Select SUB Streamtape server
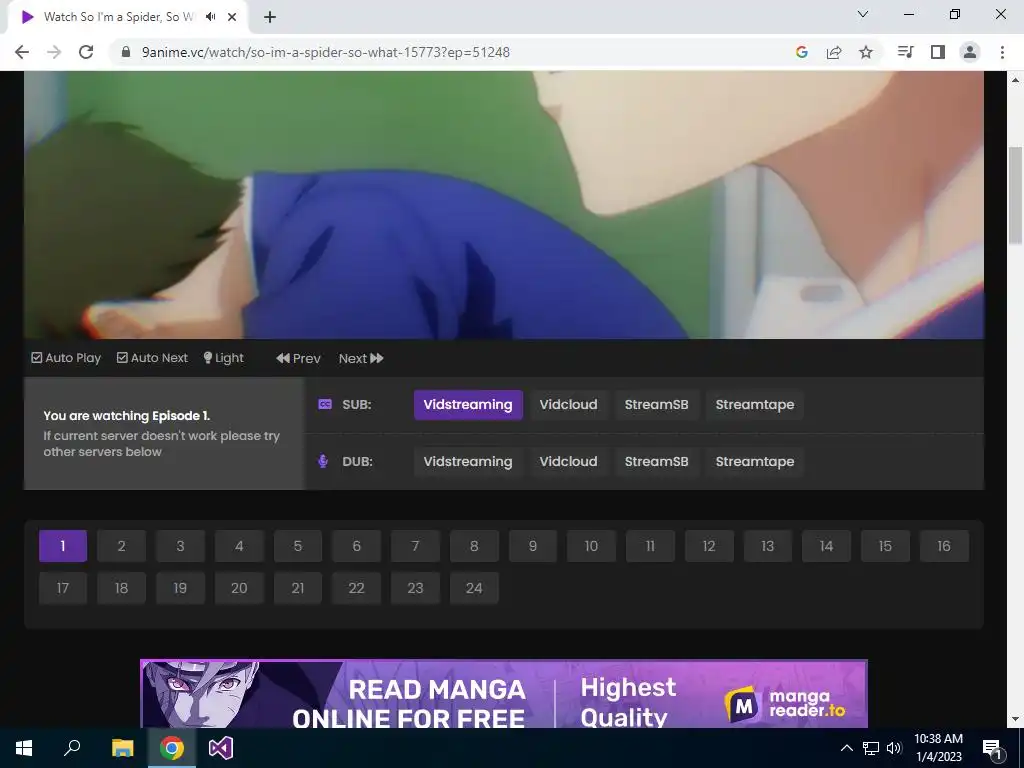 point(755,405)
